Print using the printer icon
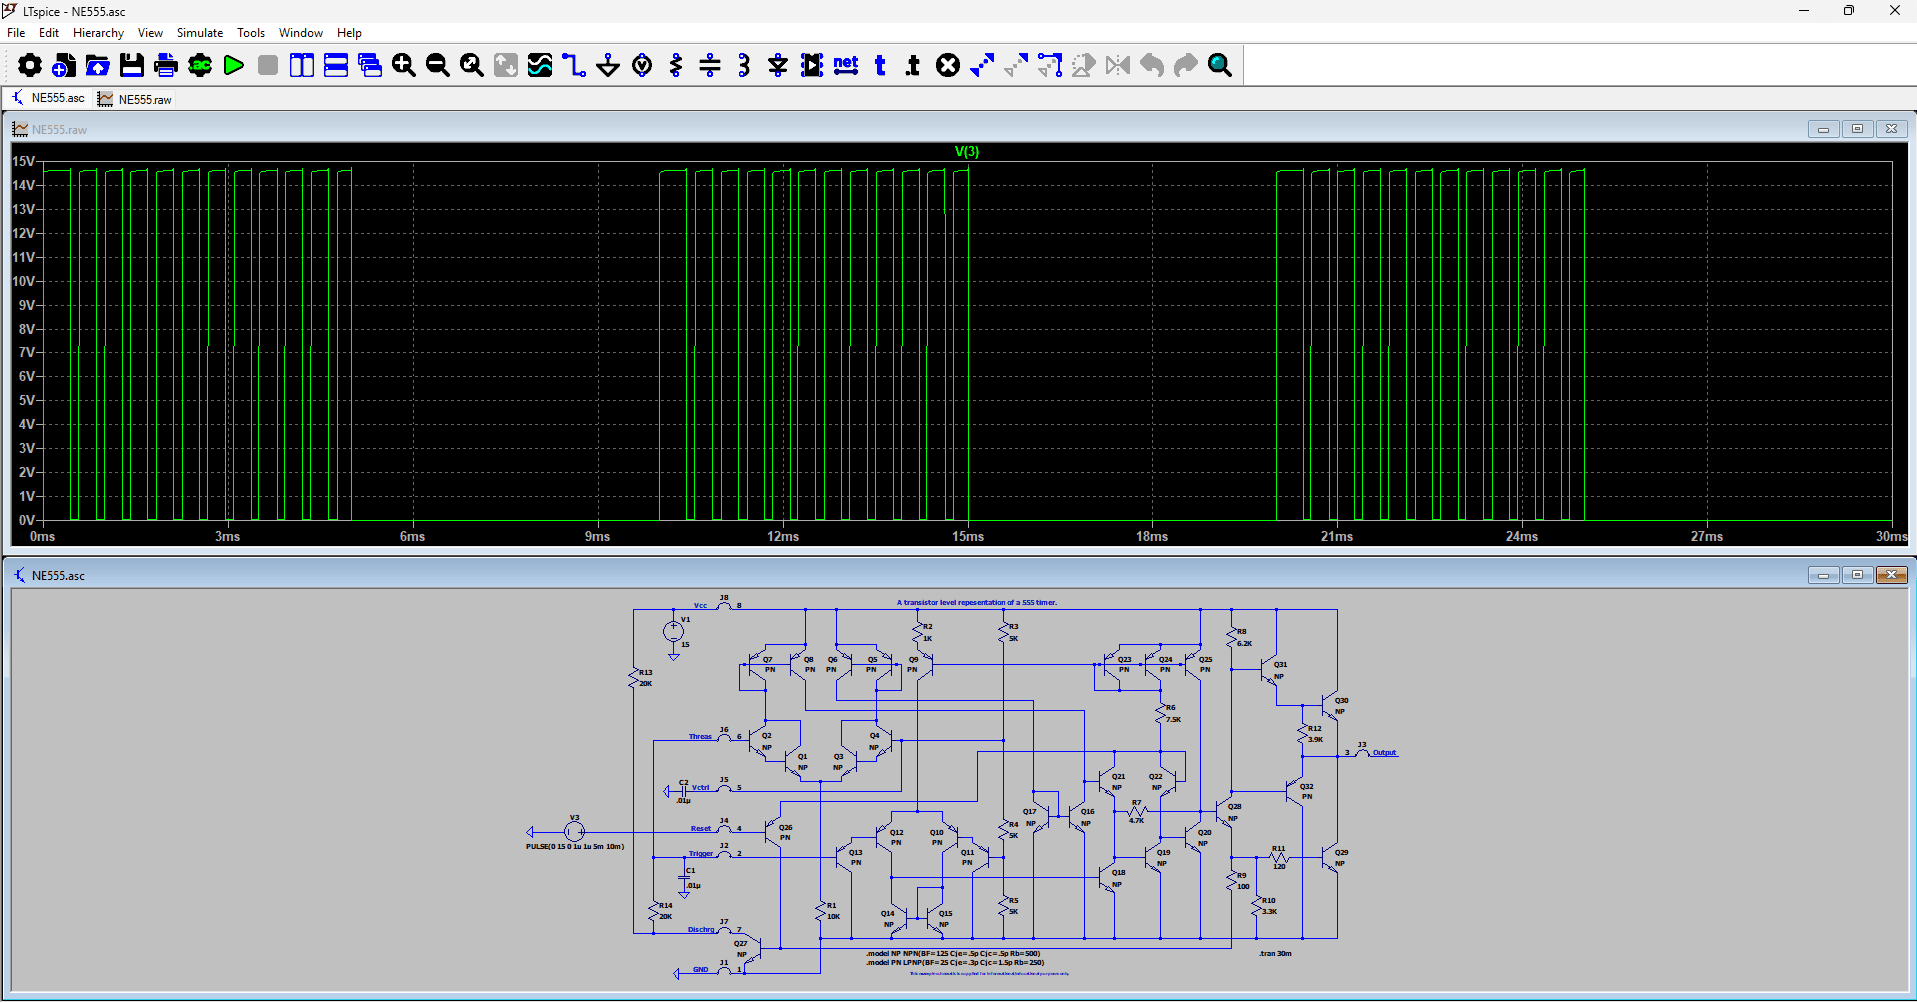 point(166,66)
